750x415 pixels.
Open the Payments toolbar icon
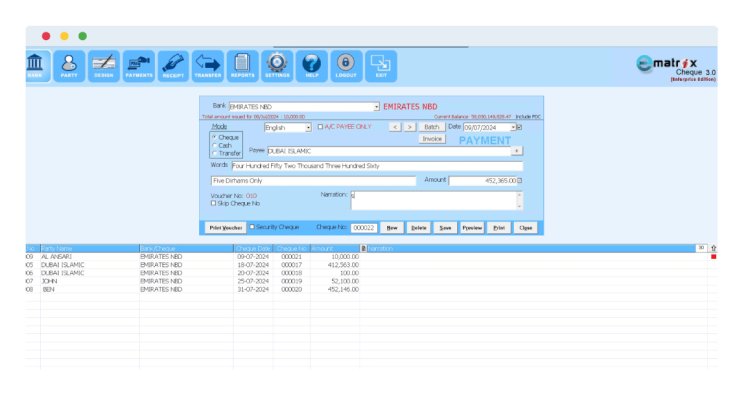(x=139, y=66)
